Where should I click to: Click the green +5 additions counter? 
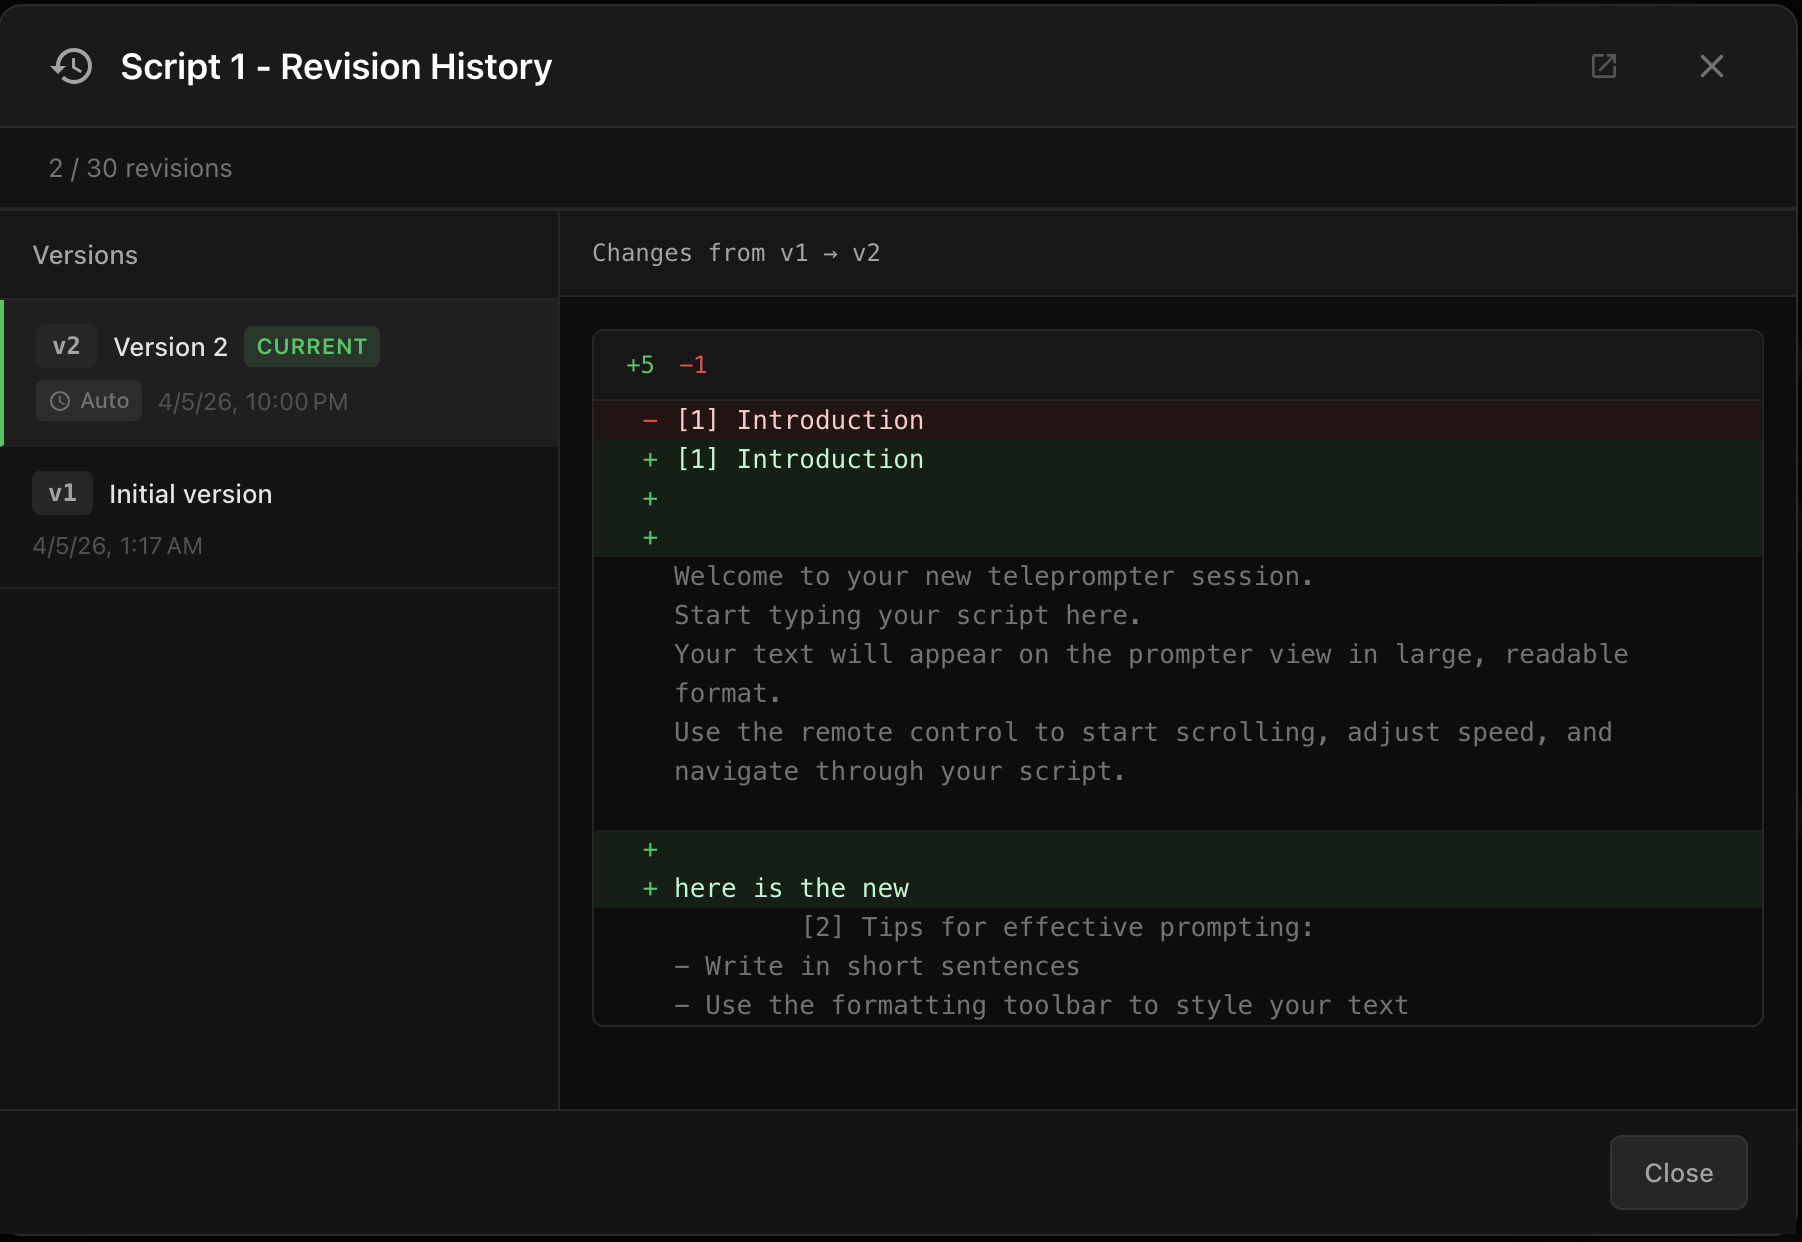click(x=639, y=364)
